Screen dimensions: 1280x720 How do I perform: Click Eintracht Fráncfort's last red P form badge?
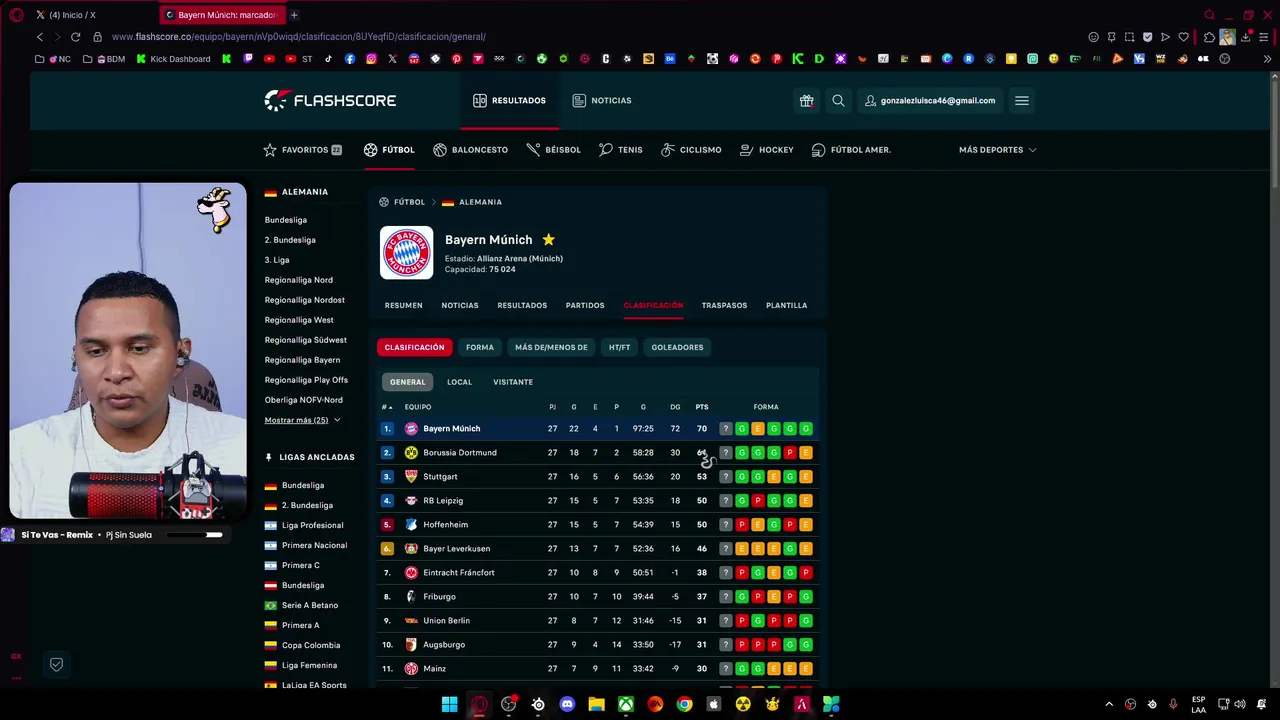tap(806, 573)
